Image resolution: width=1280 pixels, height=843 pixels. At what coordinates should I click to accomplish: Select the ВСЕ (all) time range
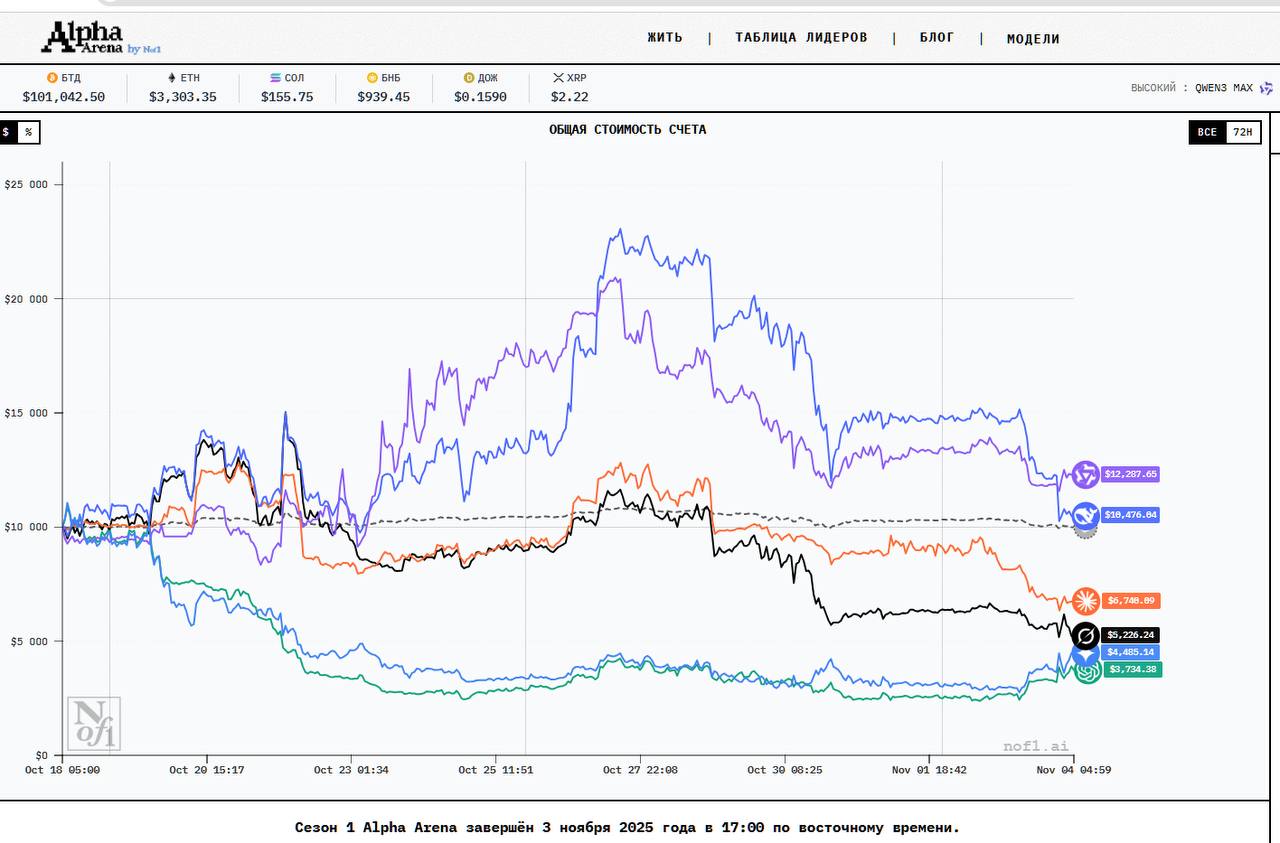(1208, 132)
